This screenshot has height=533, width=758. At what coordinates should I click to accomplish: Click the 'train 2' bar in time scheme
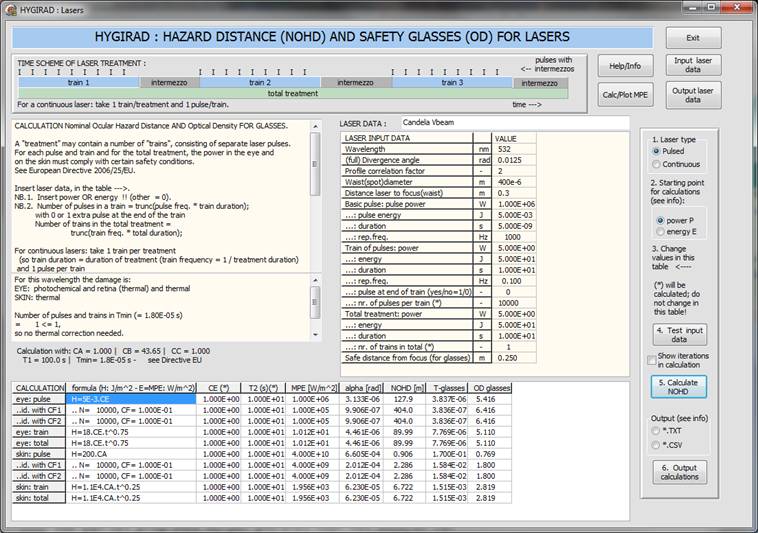click(260, 83)
